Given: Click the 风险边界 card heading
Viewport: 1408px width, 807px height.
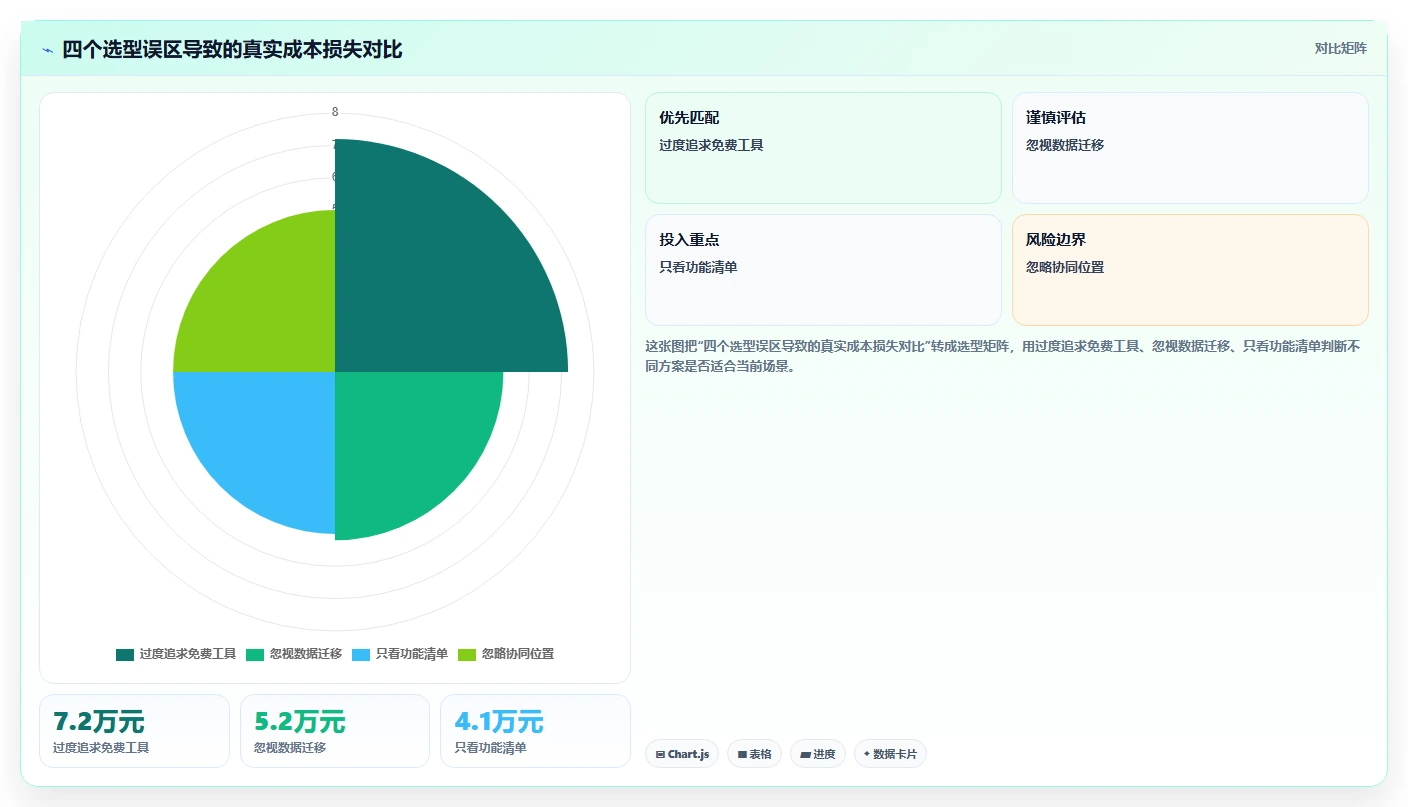Looking at the screenshot, I should click(1056, 240).
